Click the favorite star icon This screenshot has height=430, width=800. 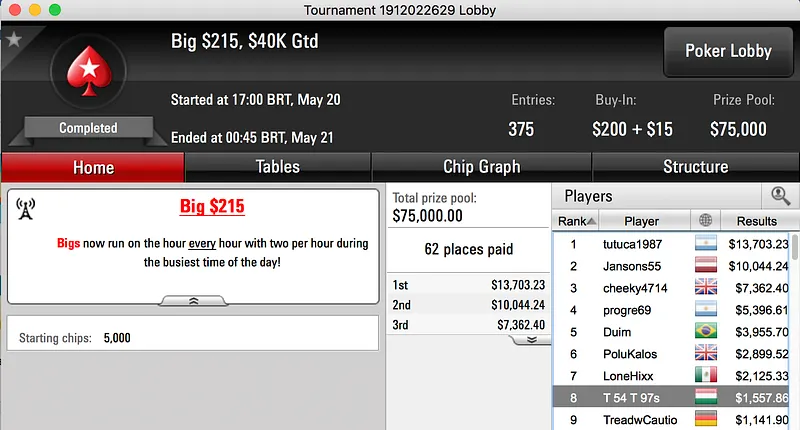pos(13,40)
